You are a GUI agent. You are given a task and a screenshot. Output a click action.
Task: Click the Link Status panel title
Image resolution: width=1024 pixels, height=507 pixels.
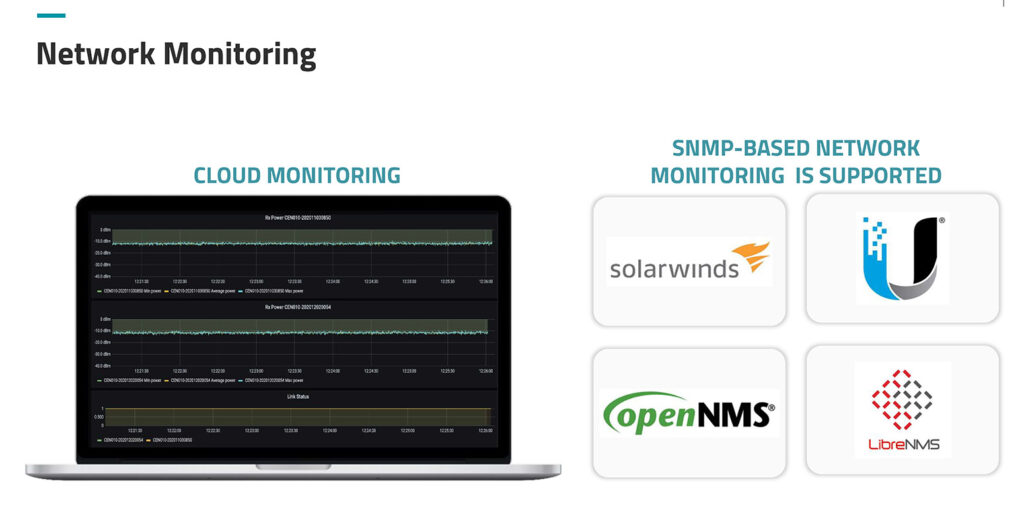coord(298,397)
